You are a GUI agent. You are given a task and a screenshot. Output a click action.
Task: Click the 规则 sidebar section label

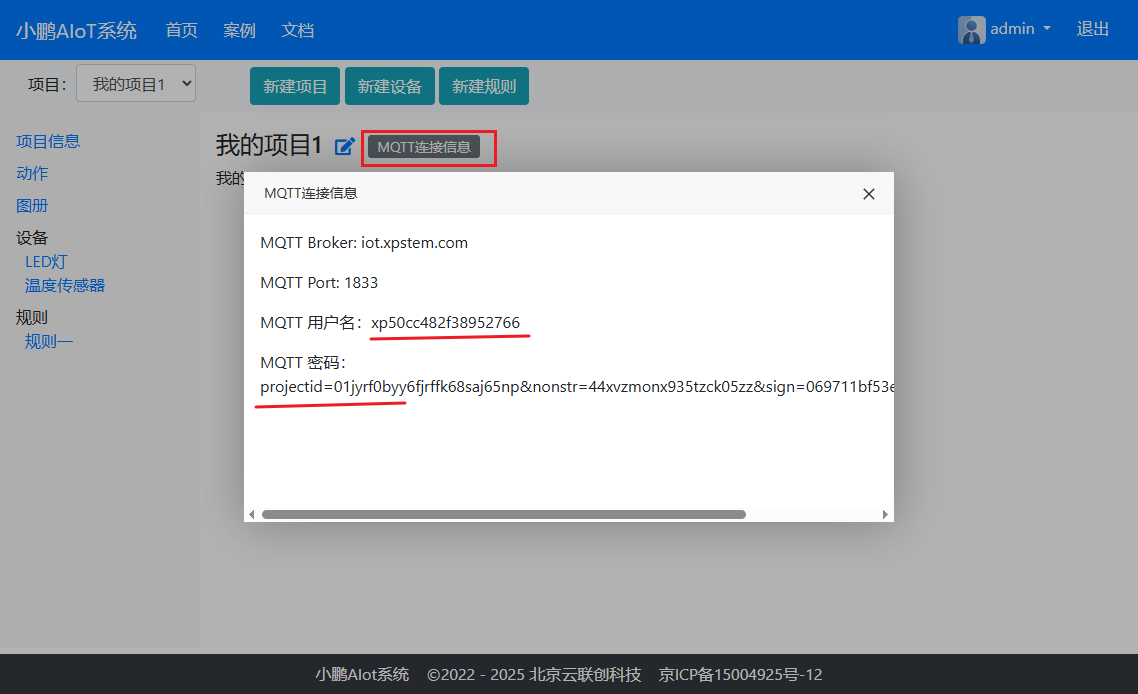32,317
